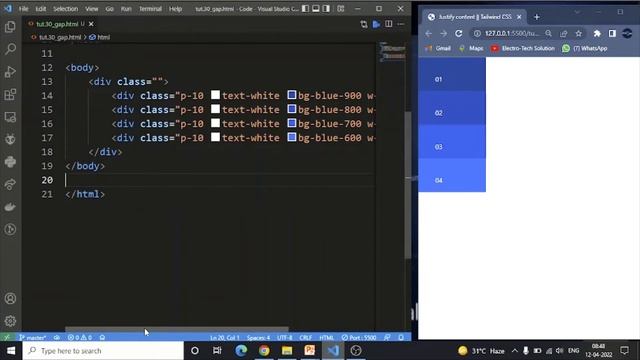Open the Edit menu
The width and height of the screenshot is (640, 360).
(40, 9)
